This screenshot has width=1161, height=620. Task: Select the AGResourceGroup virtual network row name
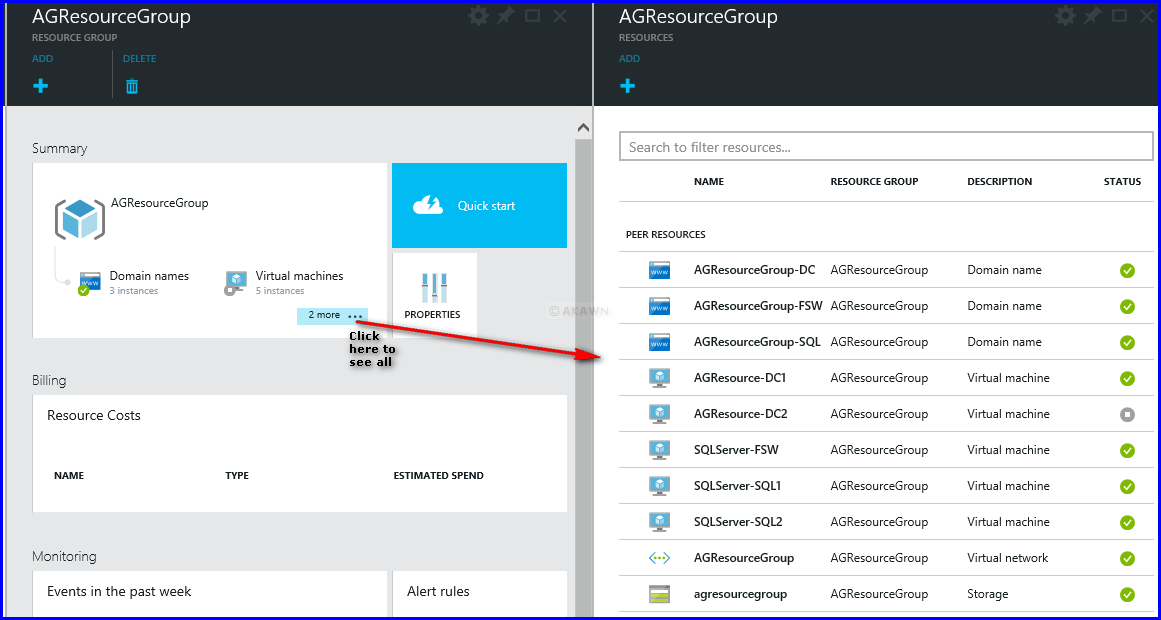click(743, 558)
